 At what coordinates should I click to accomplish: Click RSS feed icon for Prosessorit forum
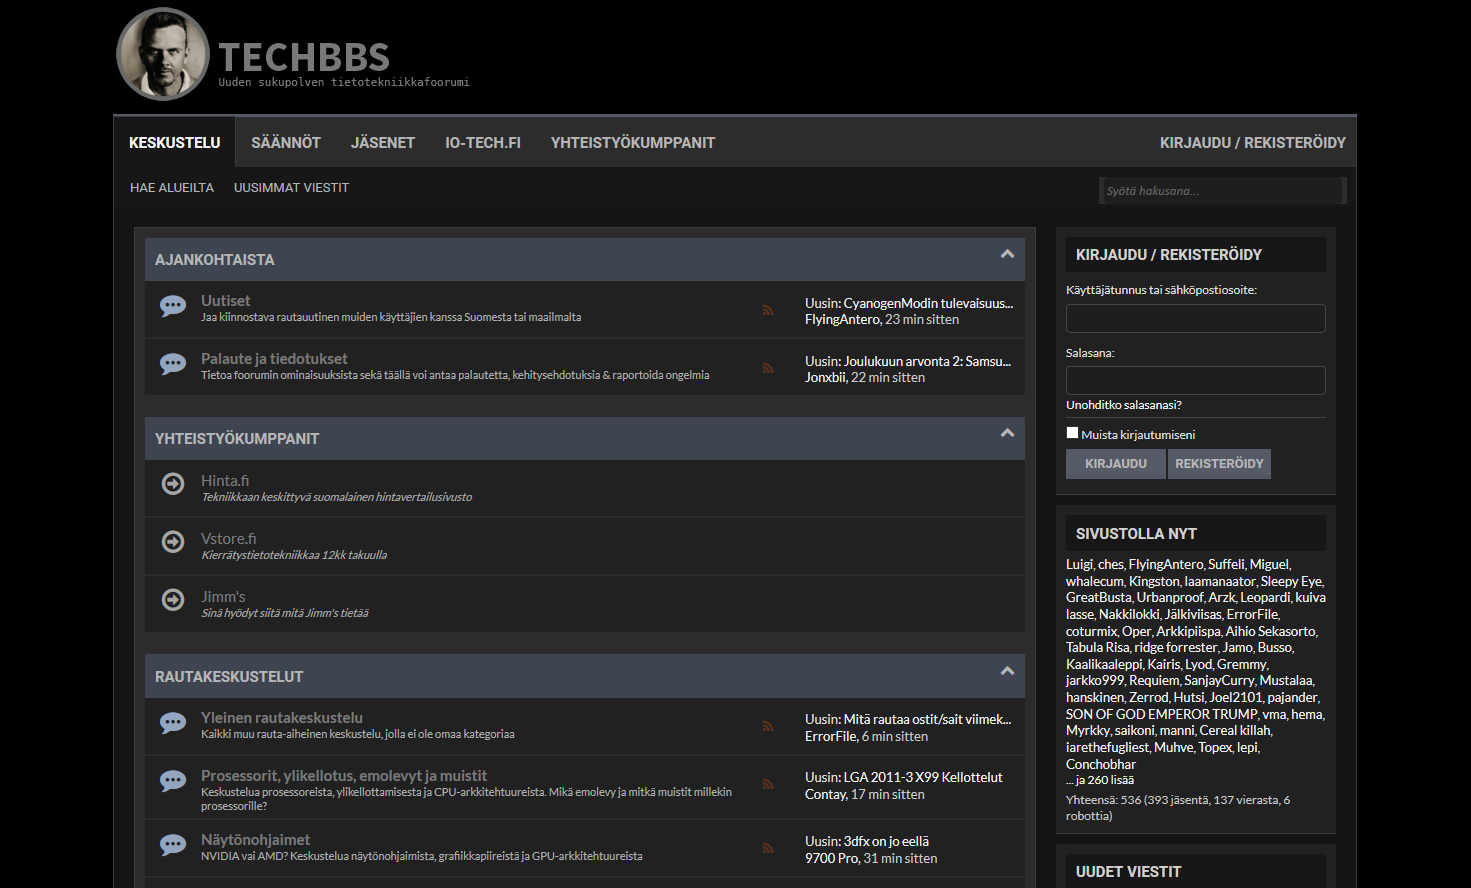[768, 784]
